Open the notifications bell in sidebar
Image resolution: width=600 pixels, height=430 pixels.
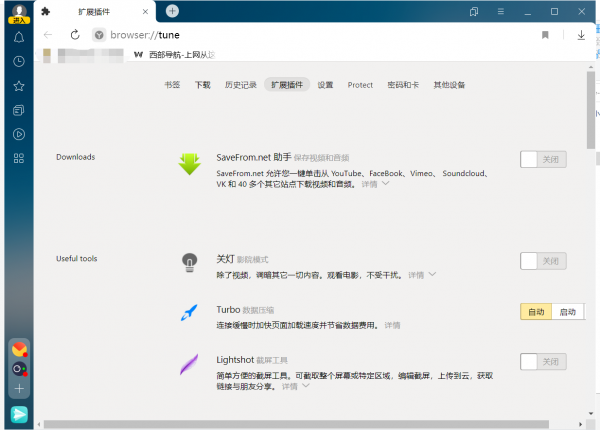19,37
